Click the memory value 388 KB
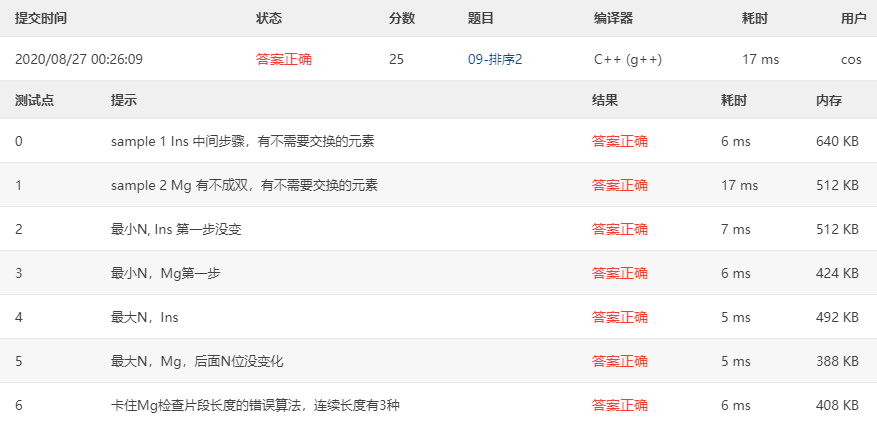 (x=837, y=362)
